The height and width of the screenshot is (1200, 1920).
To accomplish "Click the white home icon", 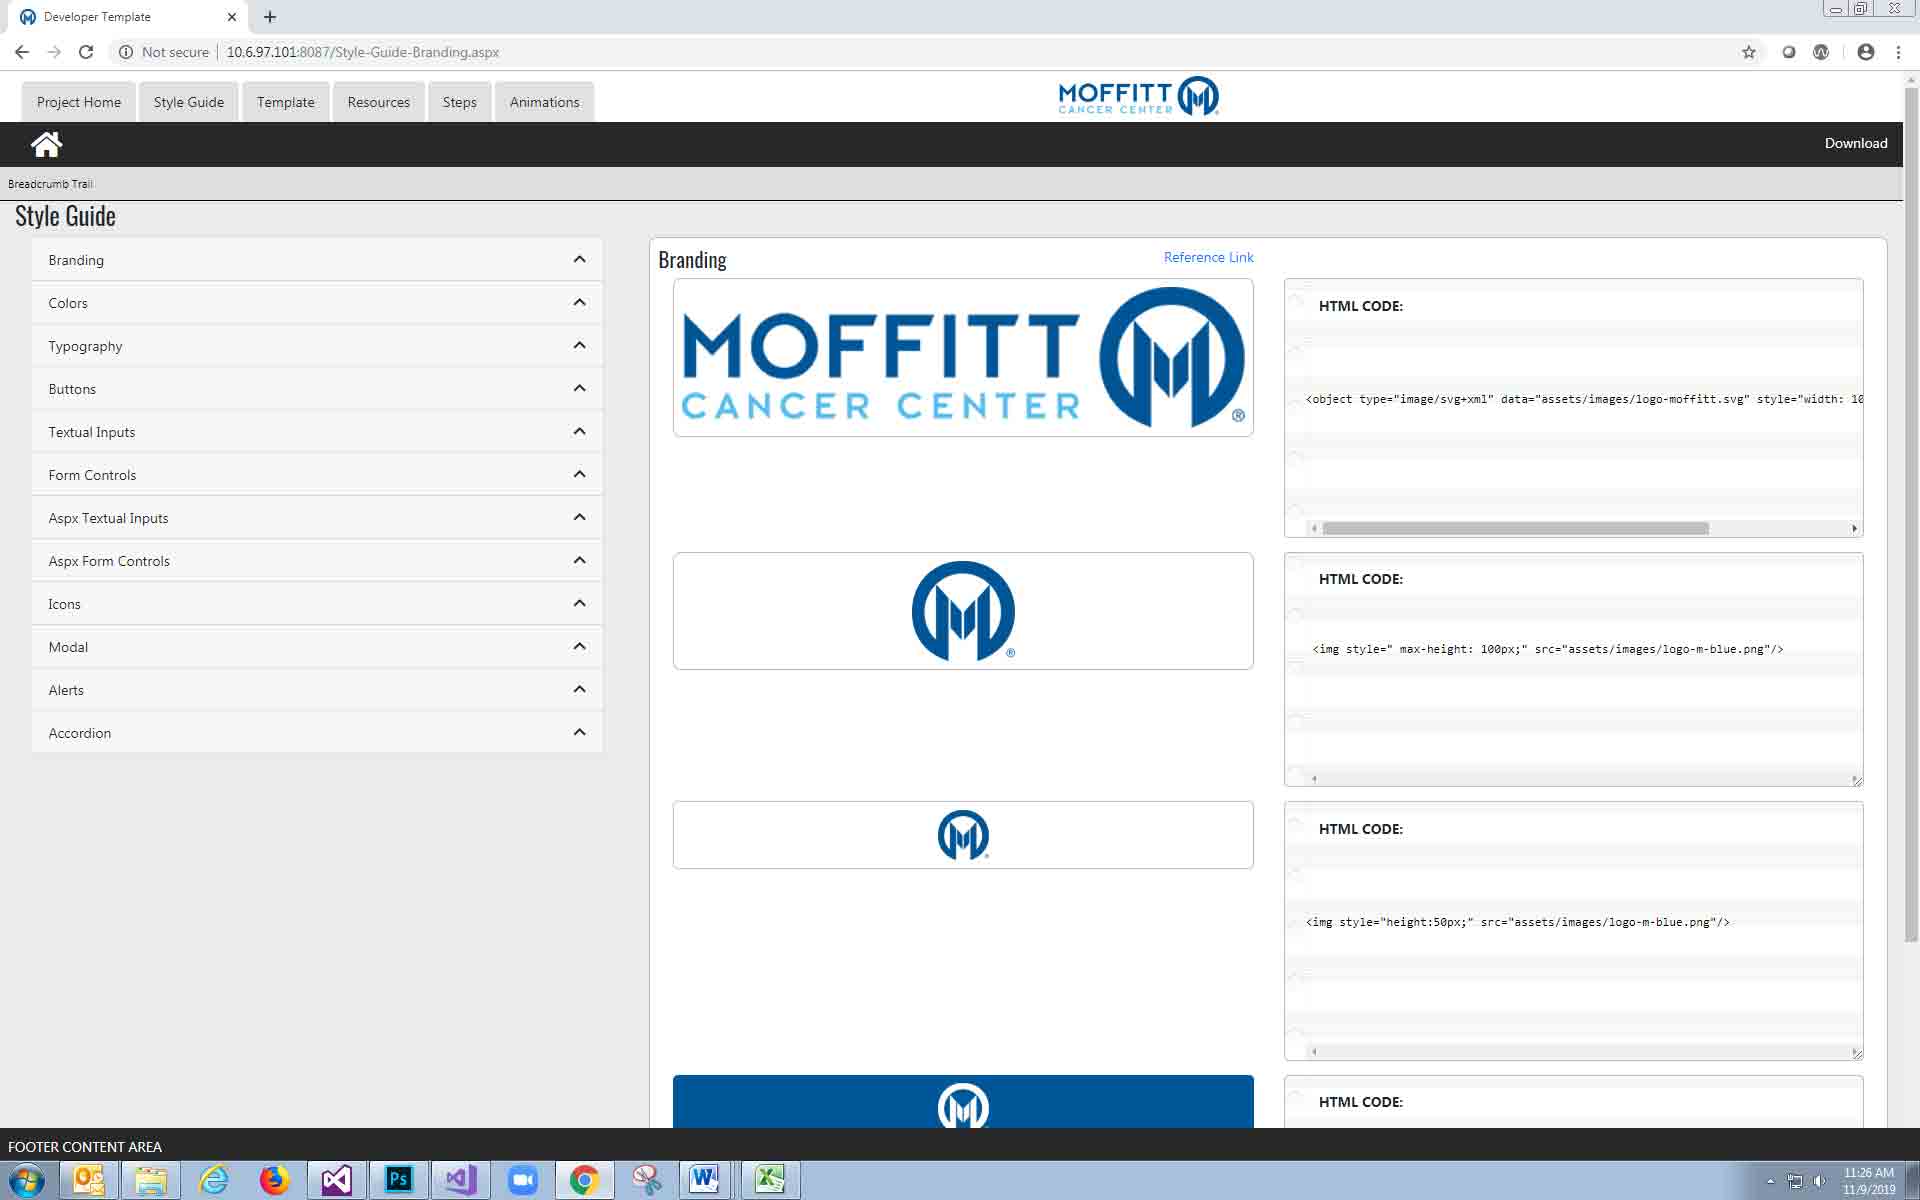I will (x=46, y=144).
